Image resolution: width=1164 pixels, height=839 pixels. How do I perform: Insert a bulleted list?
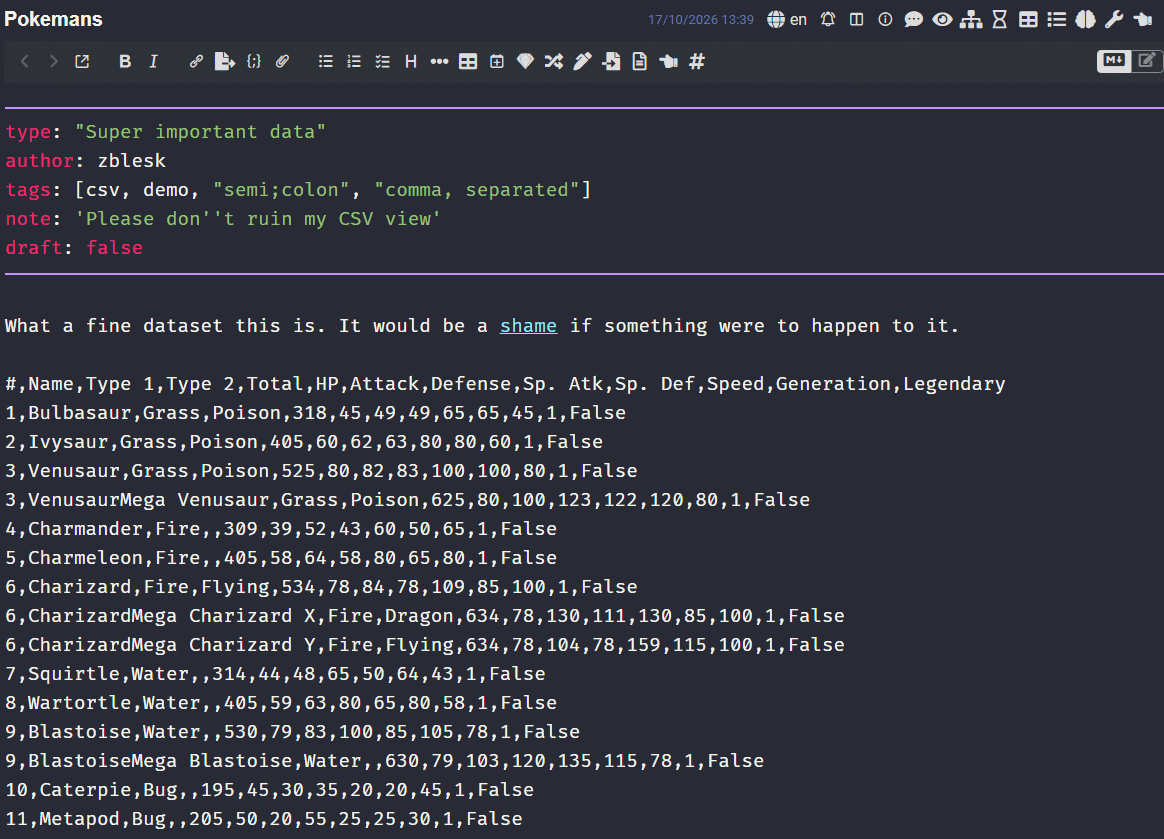tap(325, 62)
